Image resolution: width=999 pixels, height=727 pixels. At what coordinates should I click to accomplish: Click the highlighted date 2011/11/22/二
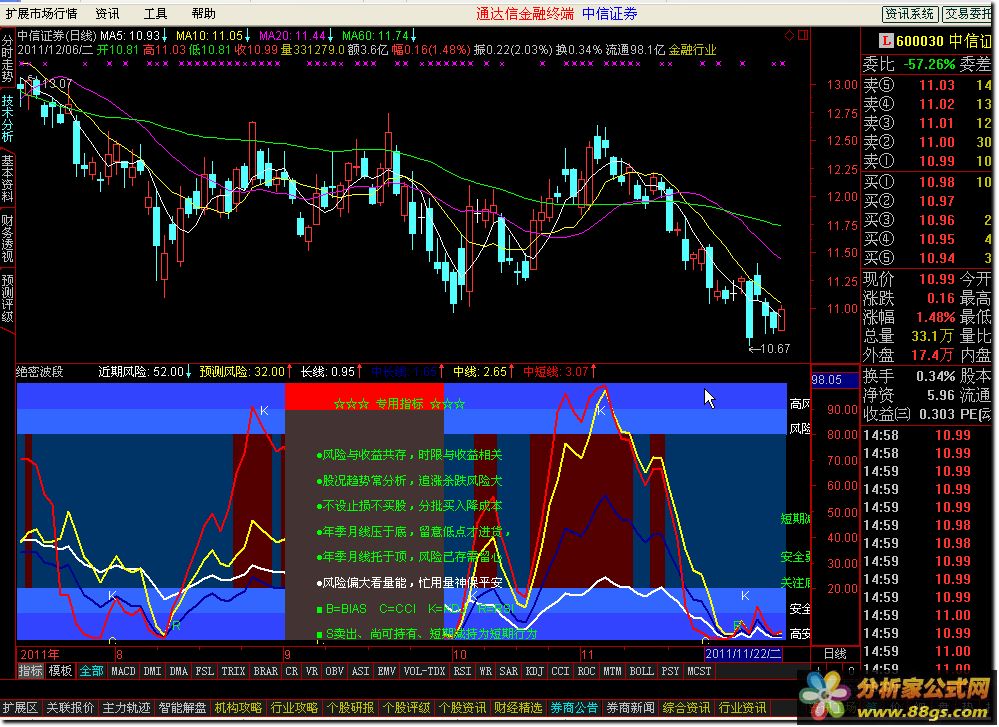[x=744, y=654]
